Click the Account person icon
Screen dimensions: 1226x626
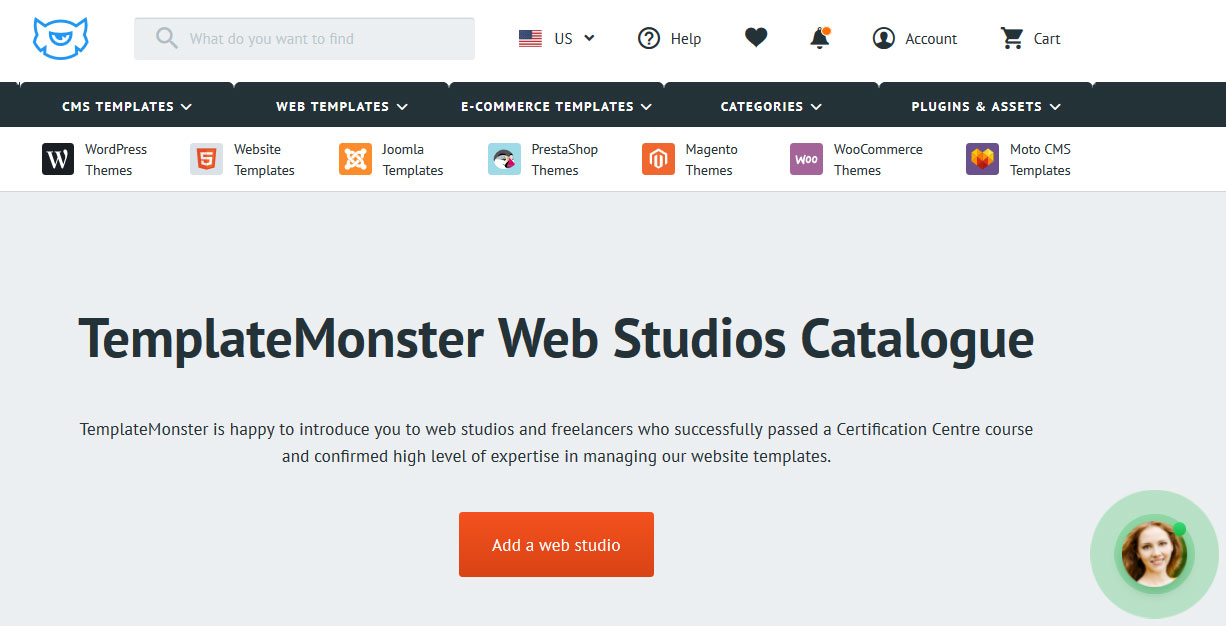[883, 38]
